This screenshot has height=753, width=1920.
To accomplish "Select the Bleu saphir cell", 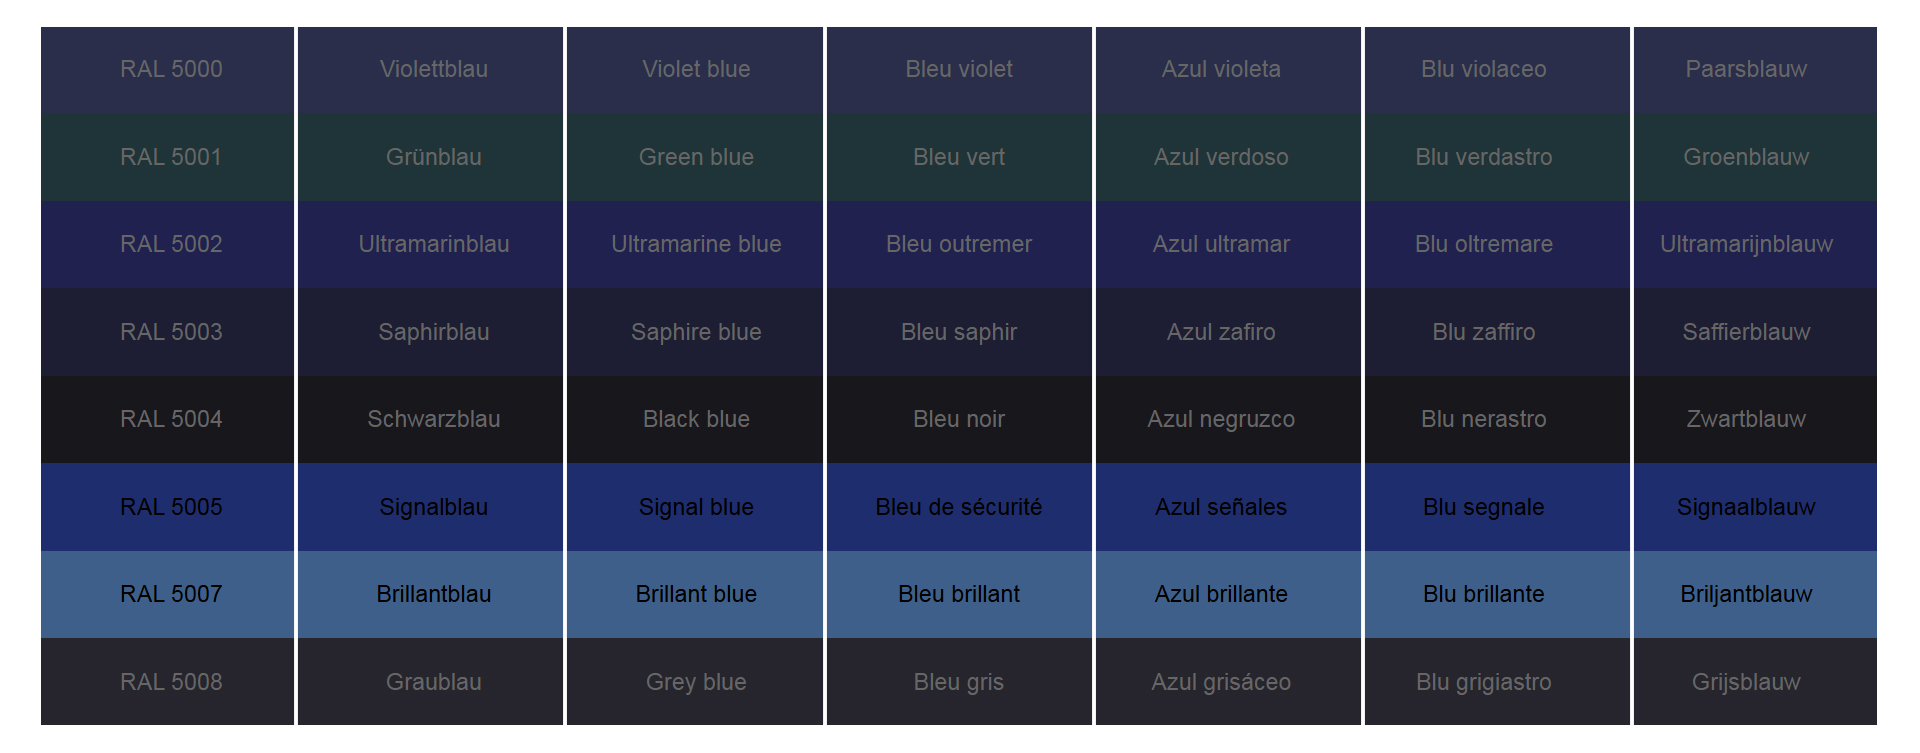I will click(x=958, y=333).
